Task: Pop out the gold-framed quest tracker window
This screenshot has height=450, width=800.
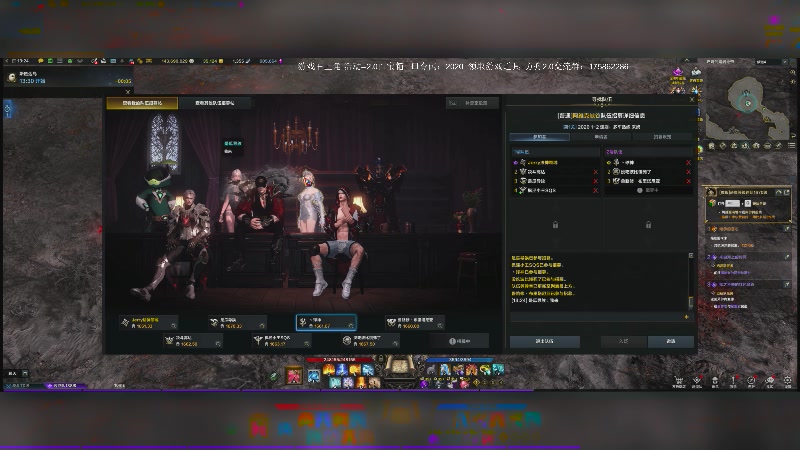Action: (x=787, y=192)
